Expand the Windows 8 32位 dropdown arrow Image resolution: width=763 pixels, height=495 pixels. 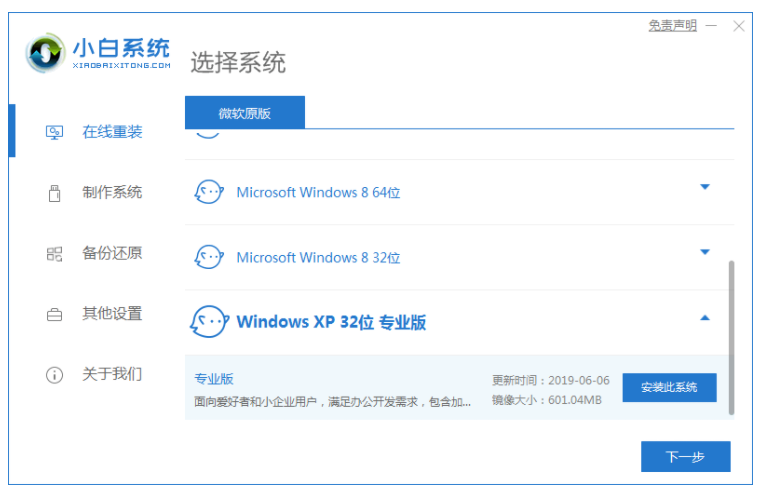704,252
